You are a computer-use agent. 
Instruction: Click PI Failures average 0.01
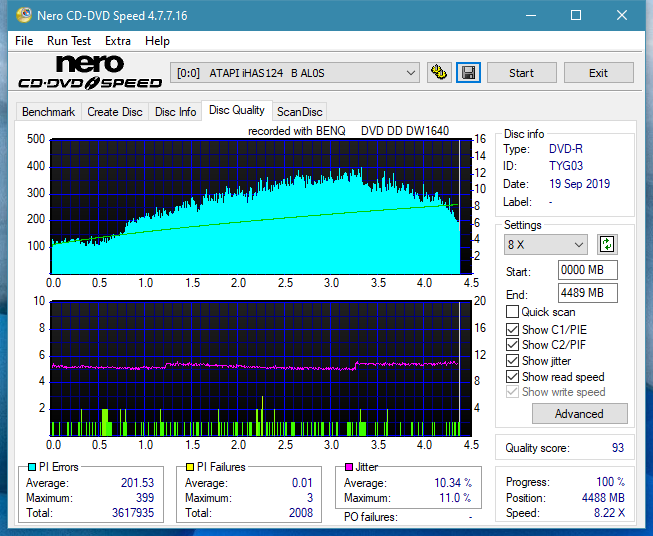coord(302,483)
